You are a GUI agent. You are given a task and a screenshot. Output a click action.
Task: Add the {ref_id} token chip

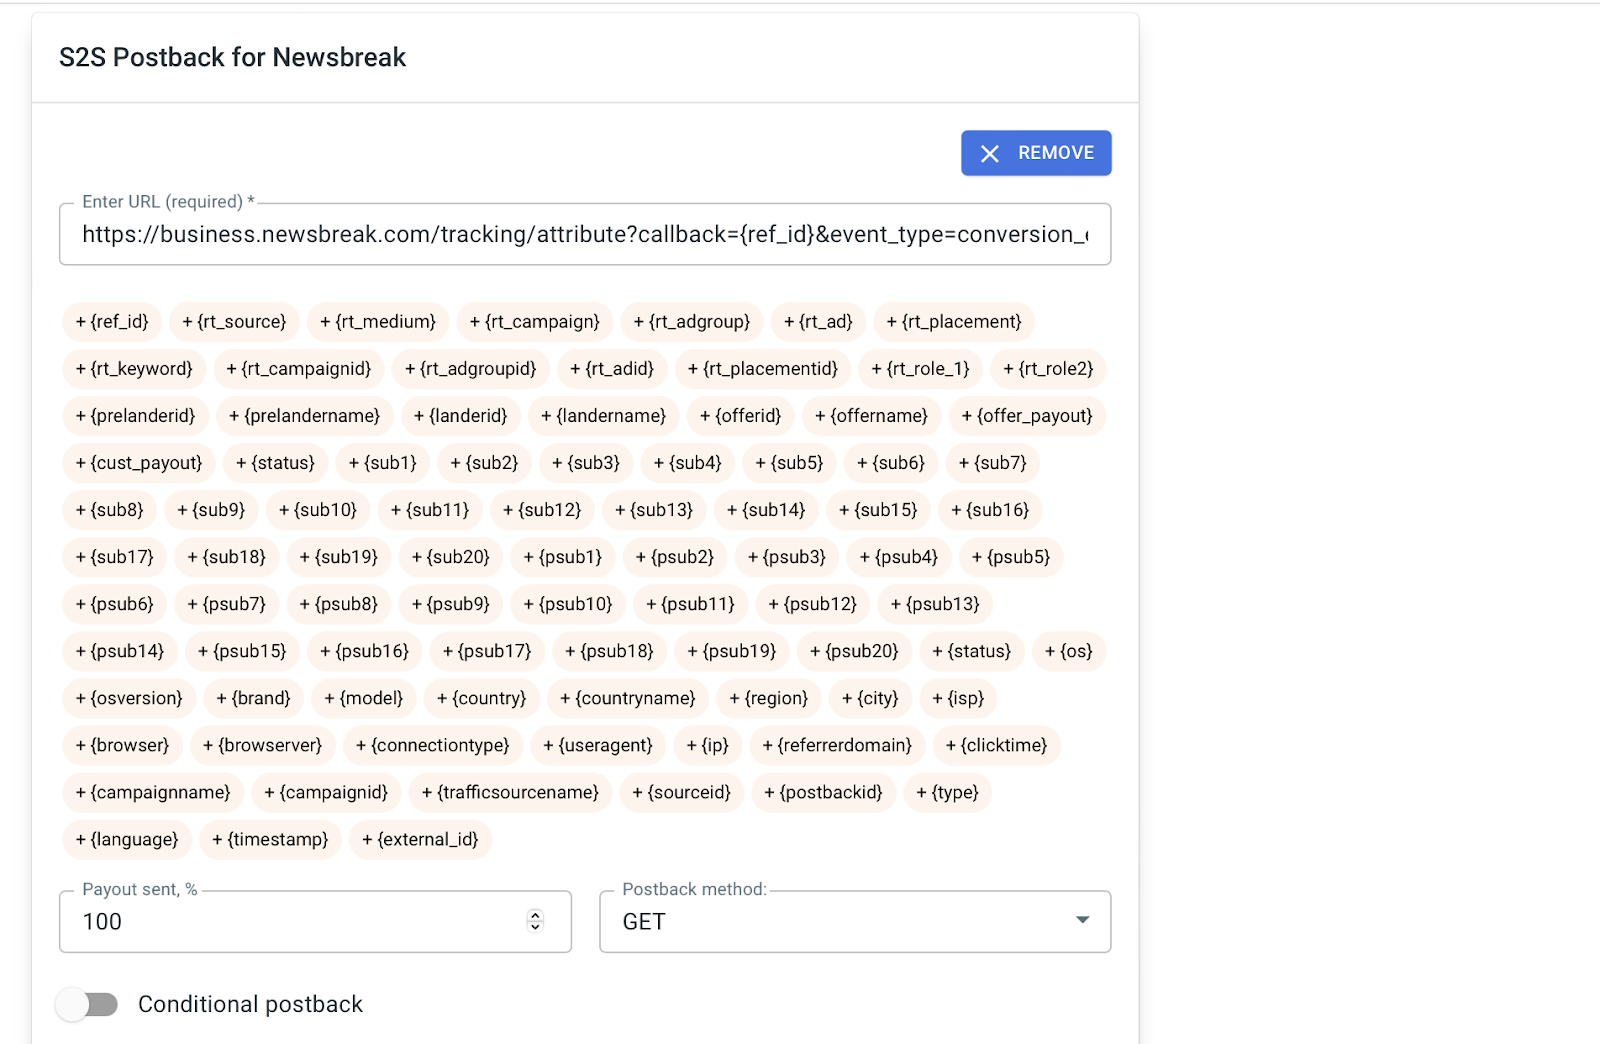tap(112, 322)
